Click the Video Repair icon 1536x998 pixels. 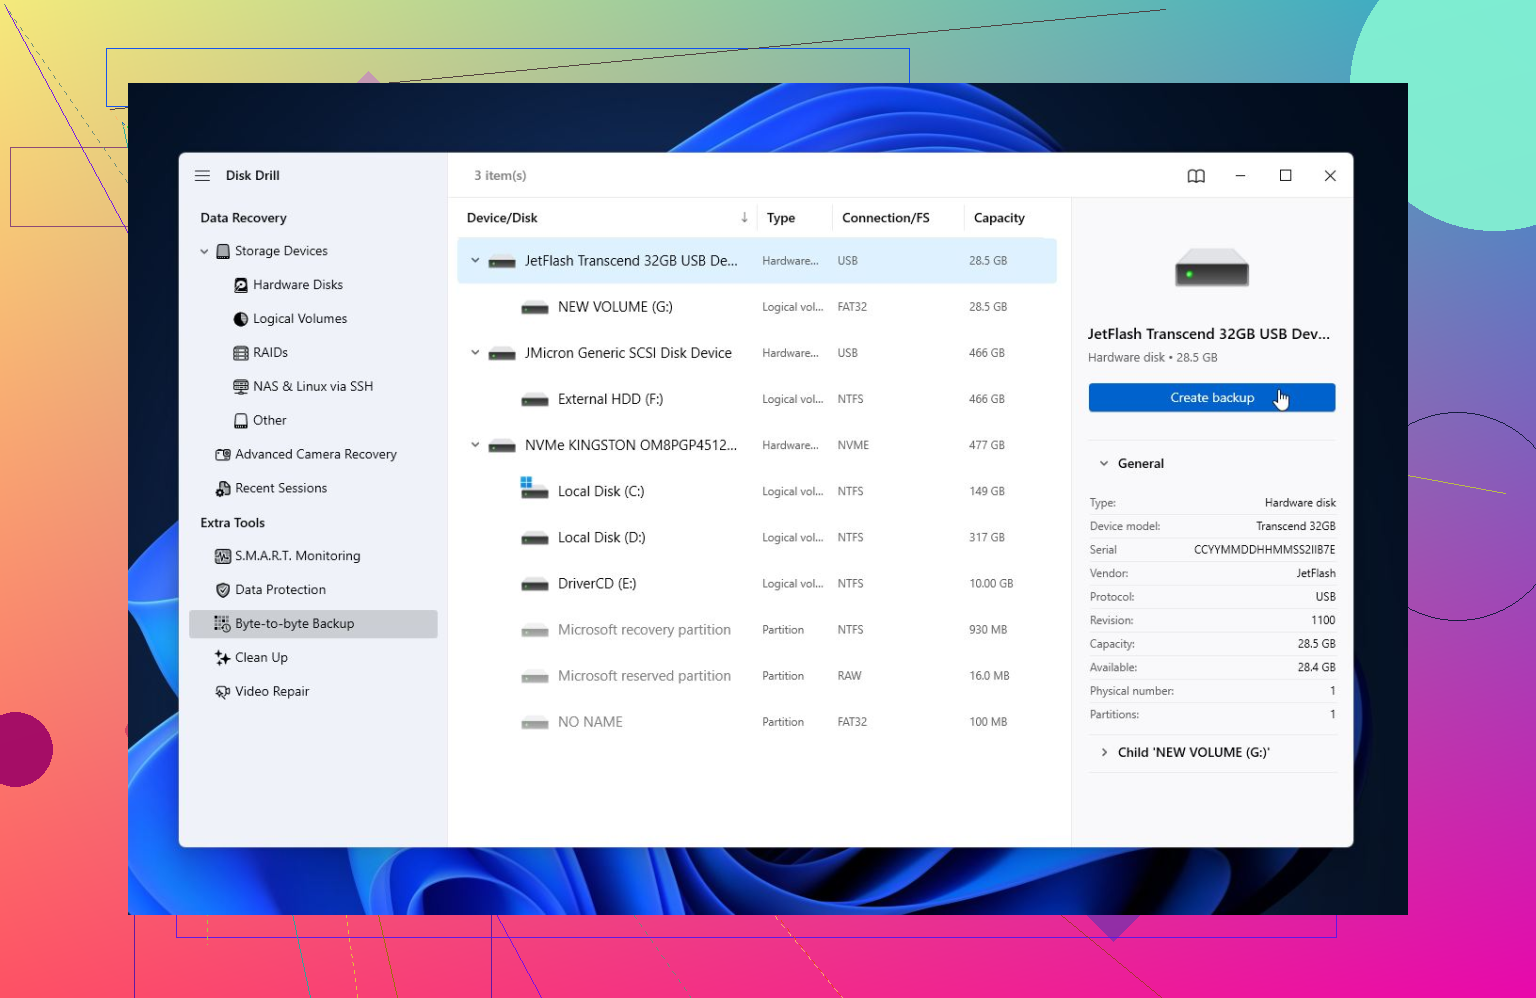(x=223, y=692)
